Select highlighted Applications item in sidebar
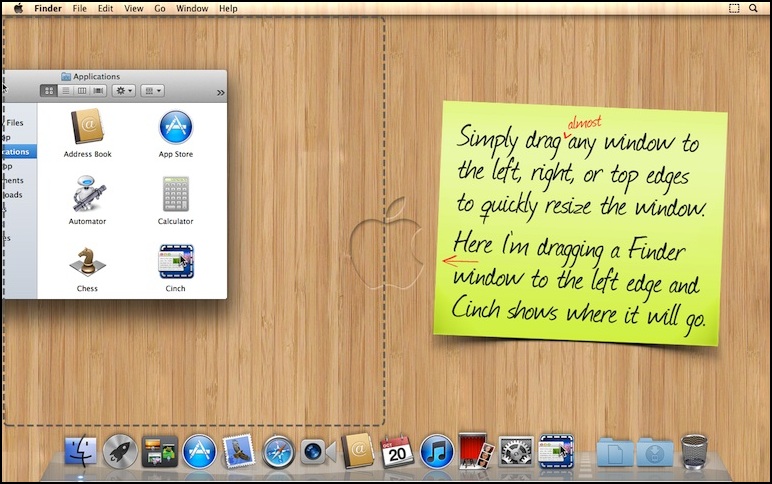The width and height of the screenshot is (772, 484). (x=16, y=152)
